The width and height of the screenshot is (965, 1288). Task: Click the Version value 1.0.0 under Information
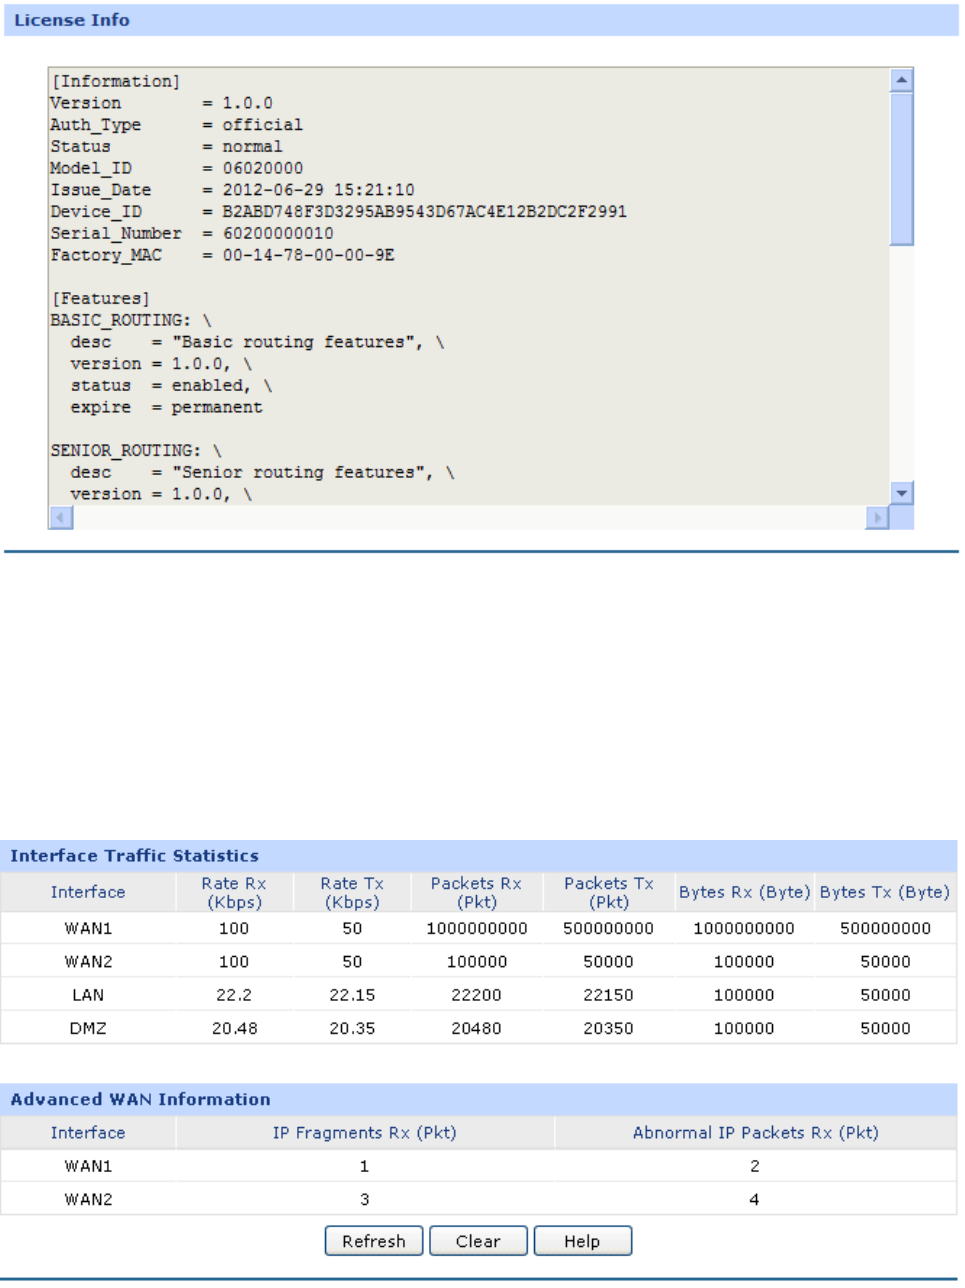point(247,103)
